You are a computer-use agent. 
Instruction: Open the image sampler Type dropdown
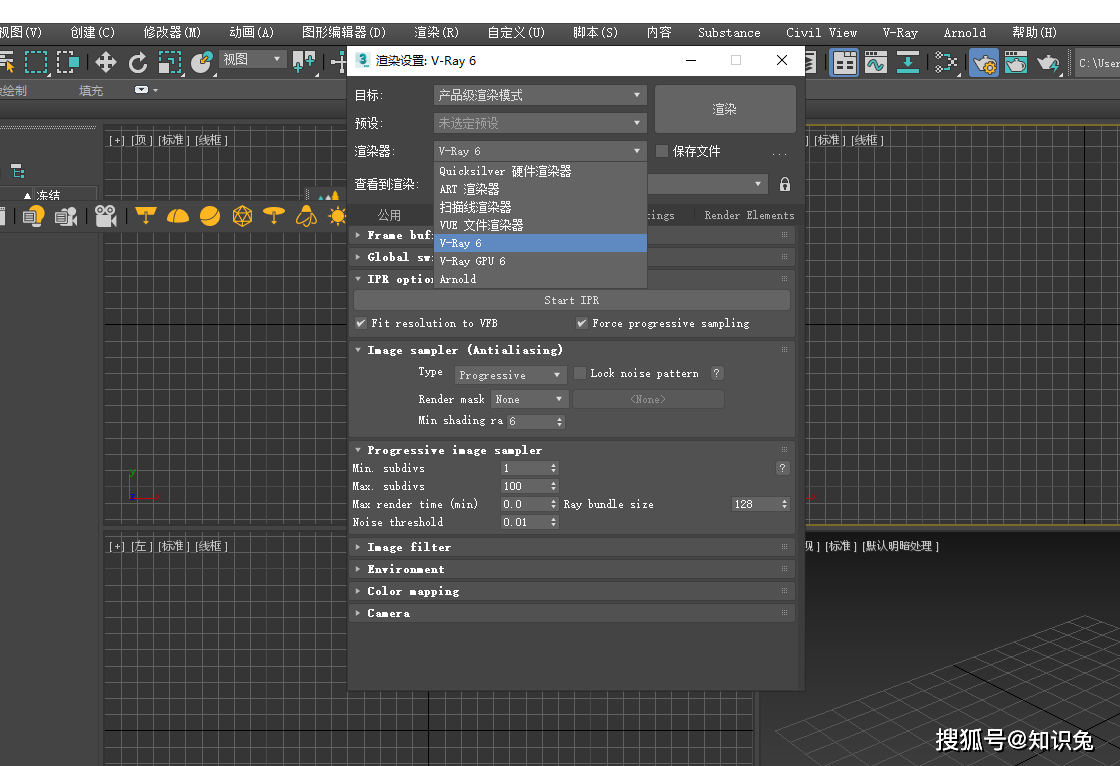coord(511,375)
